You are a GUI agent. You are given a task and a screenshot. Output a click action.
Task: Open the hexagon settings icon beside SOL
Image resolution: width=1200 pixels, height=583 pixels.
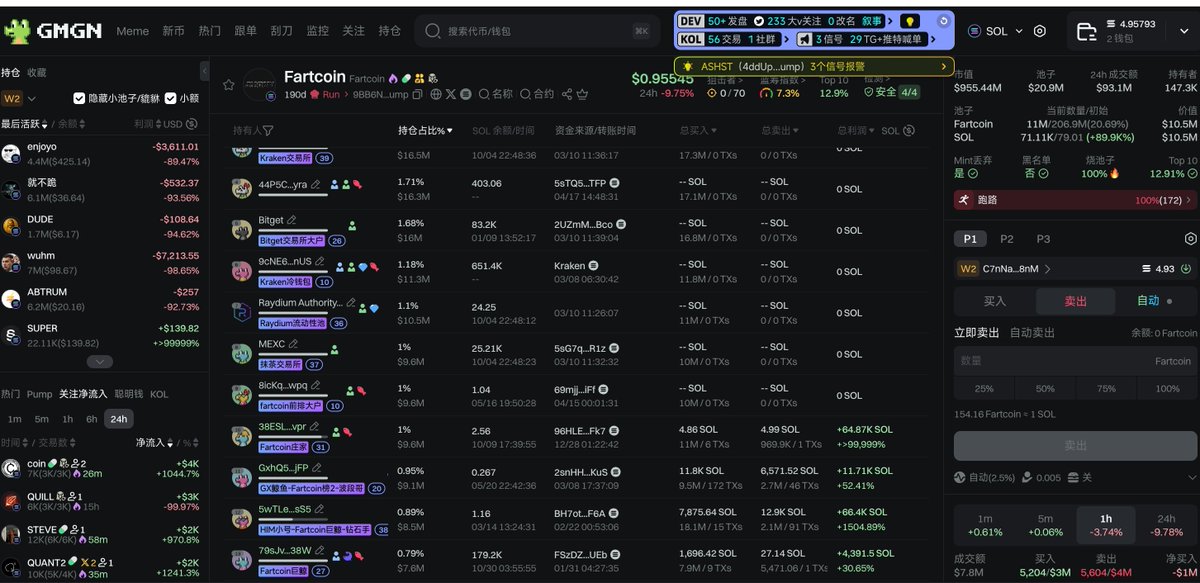coord(1040,31)
